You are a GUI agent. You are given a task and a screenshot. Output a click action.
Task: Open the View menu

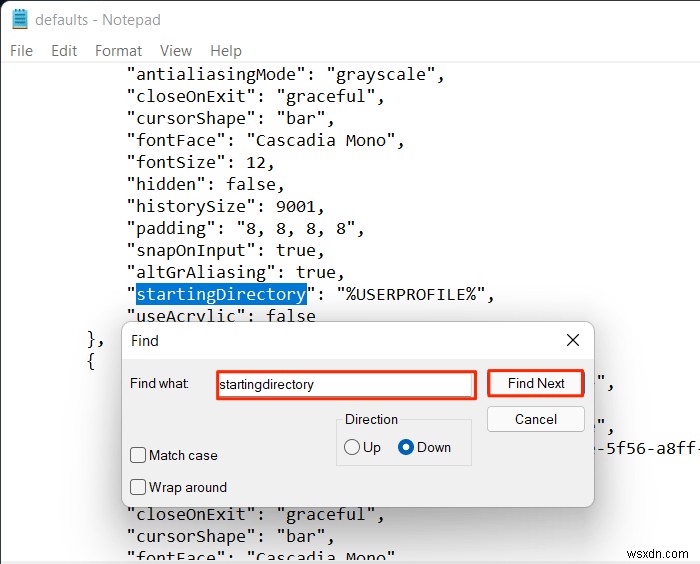pyautogui.click(x=176, y=51)
